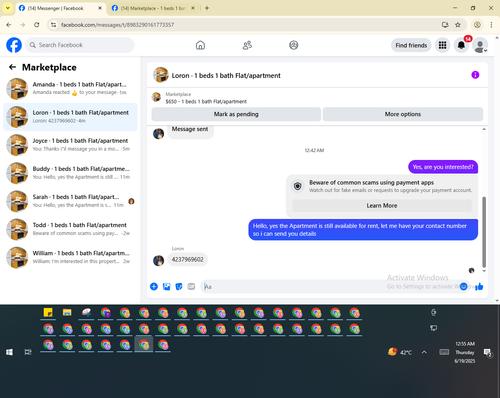
Task: Choose a sticker in composer
Action: [179, 286]
